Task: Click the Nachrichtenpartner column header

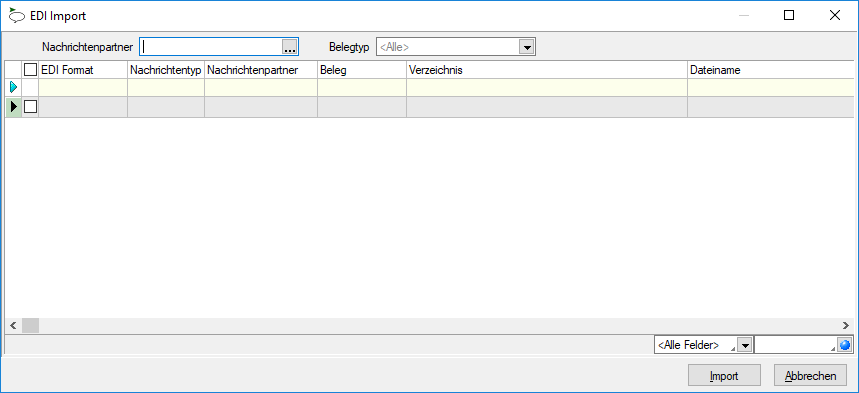Action: 261,70
